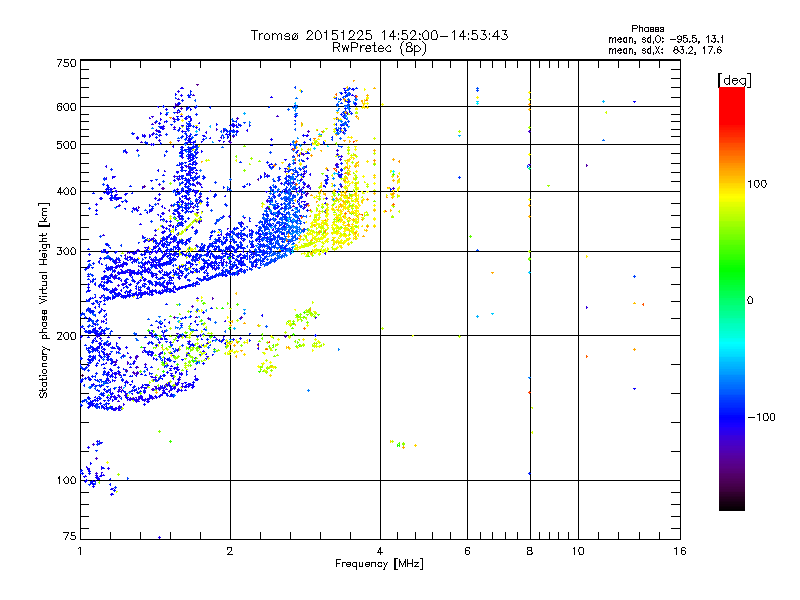This screenshot has height=600, width=800.
Task: Click the x-axis tick label '10'
Action: point(578,551)
